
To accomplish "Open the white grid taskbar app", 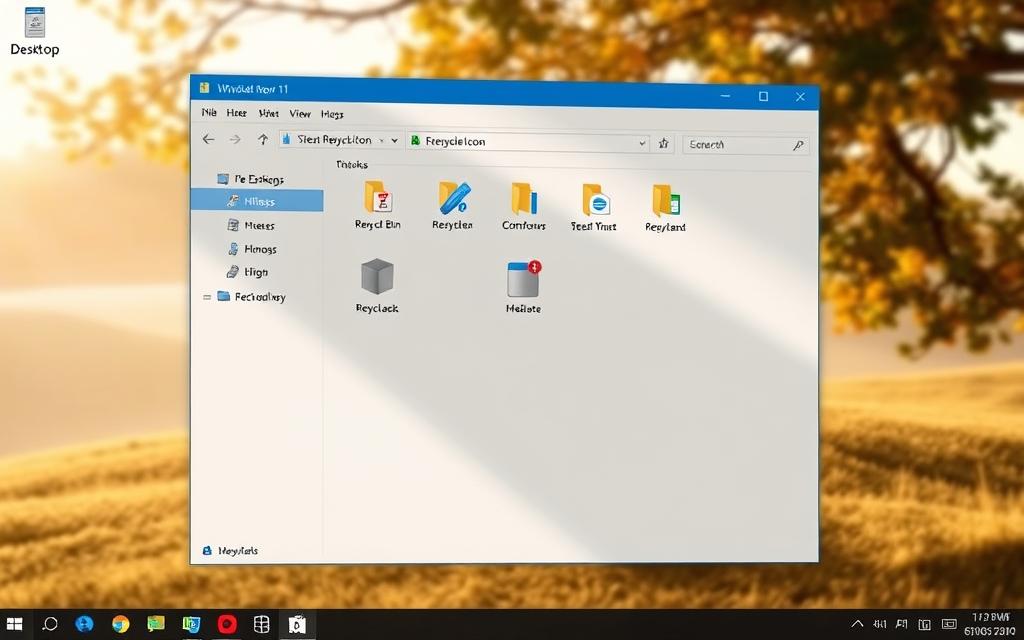I will [x=261, y=624].
